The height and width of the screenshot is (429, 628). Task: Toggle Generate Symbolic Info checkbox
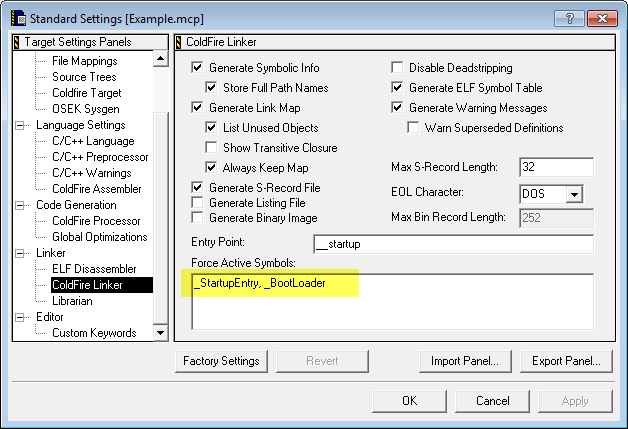197,67
